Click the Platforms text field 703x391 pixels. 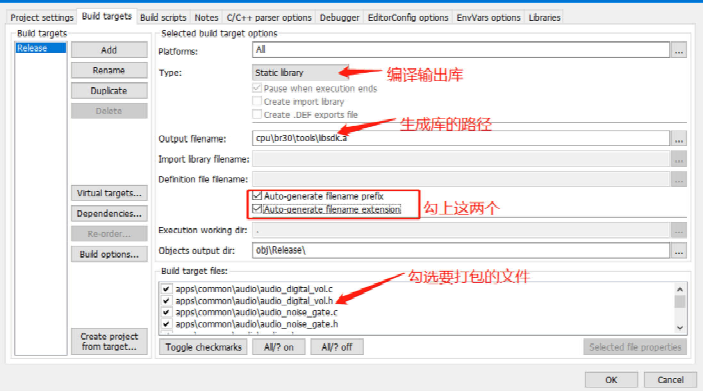(461, 50)
